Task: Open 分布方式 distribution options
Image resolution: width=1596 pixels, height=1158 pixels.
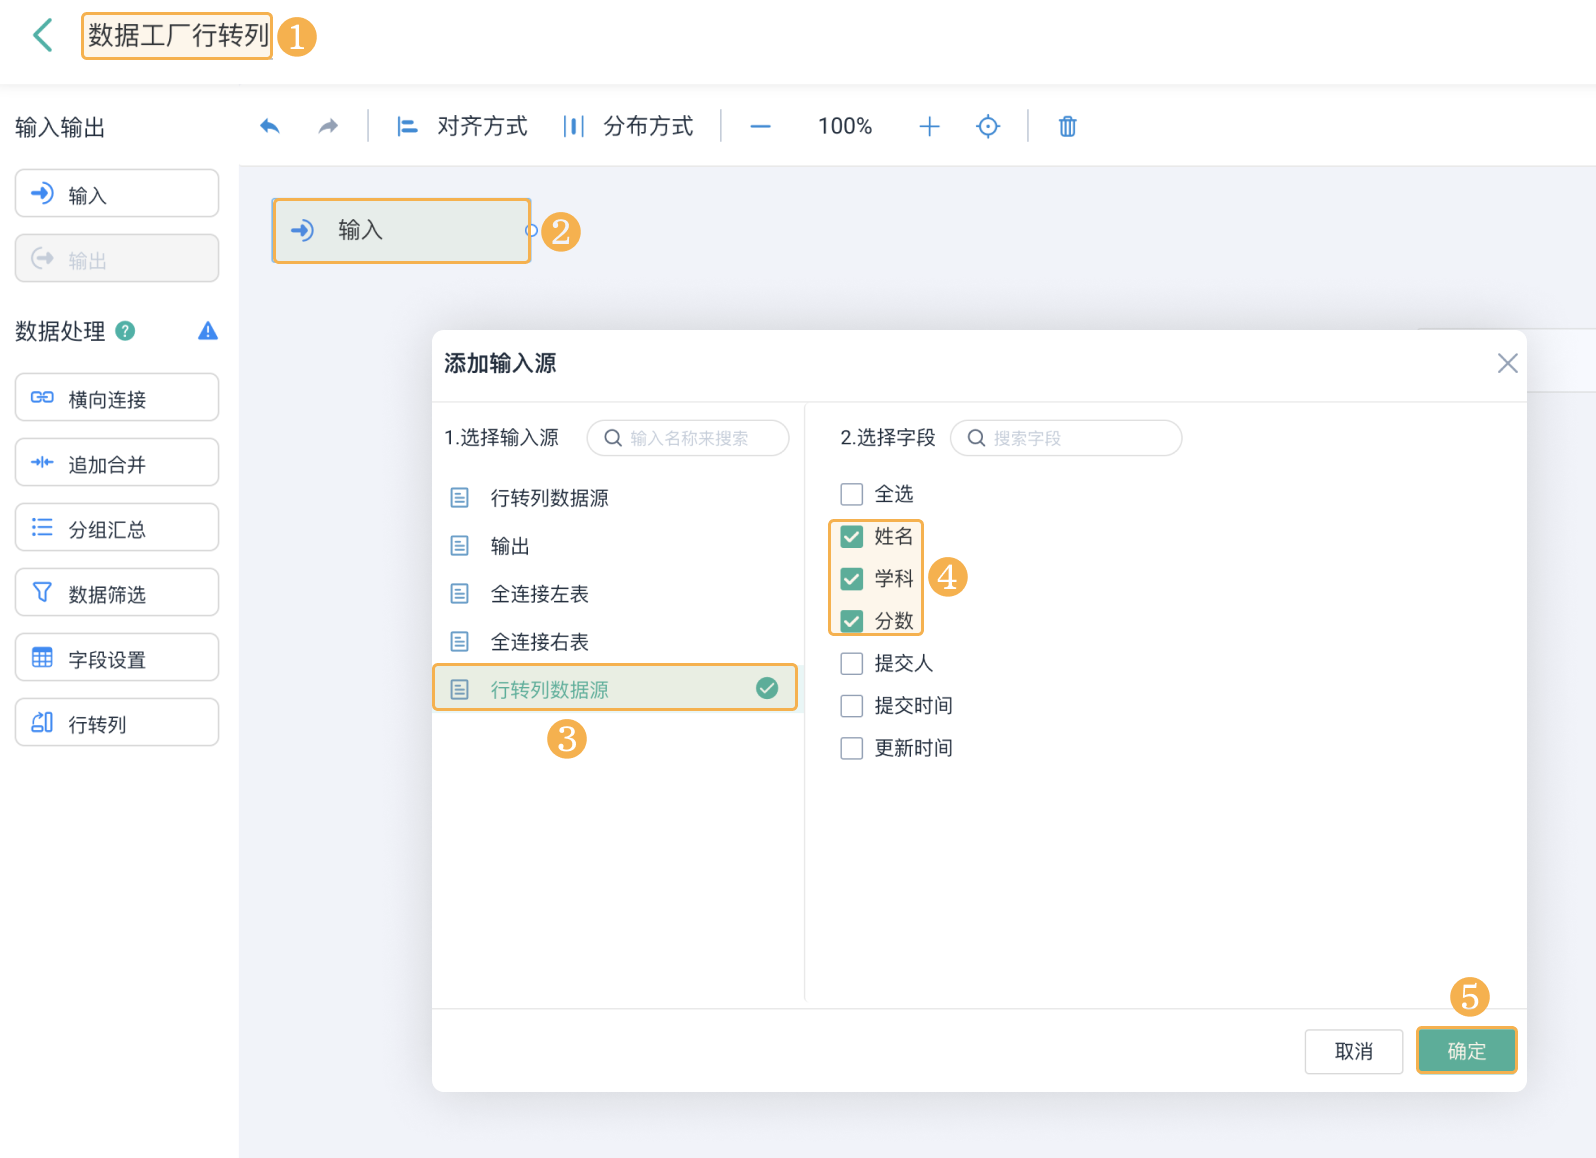Action: 628,126
